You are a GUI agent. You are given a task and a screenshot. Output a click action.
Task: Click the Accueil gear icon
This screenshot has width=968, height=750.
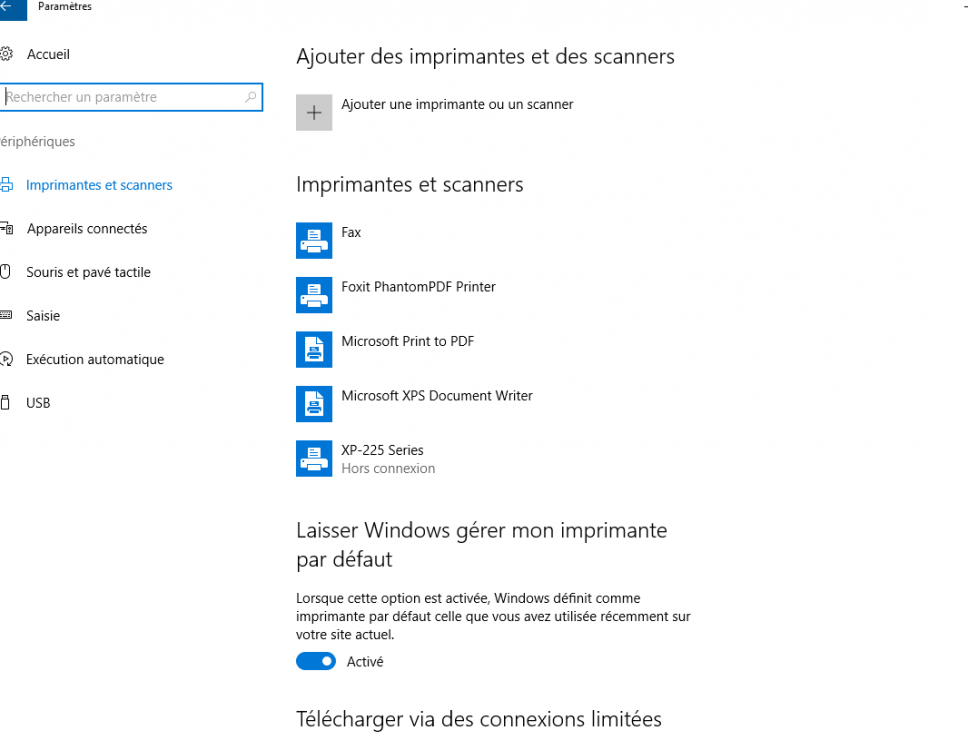(x=6, y=54)
